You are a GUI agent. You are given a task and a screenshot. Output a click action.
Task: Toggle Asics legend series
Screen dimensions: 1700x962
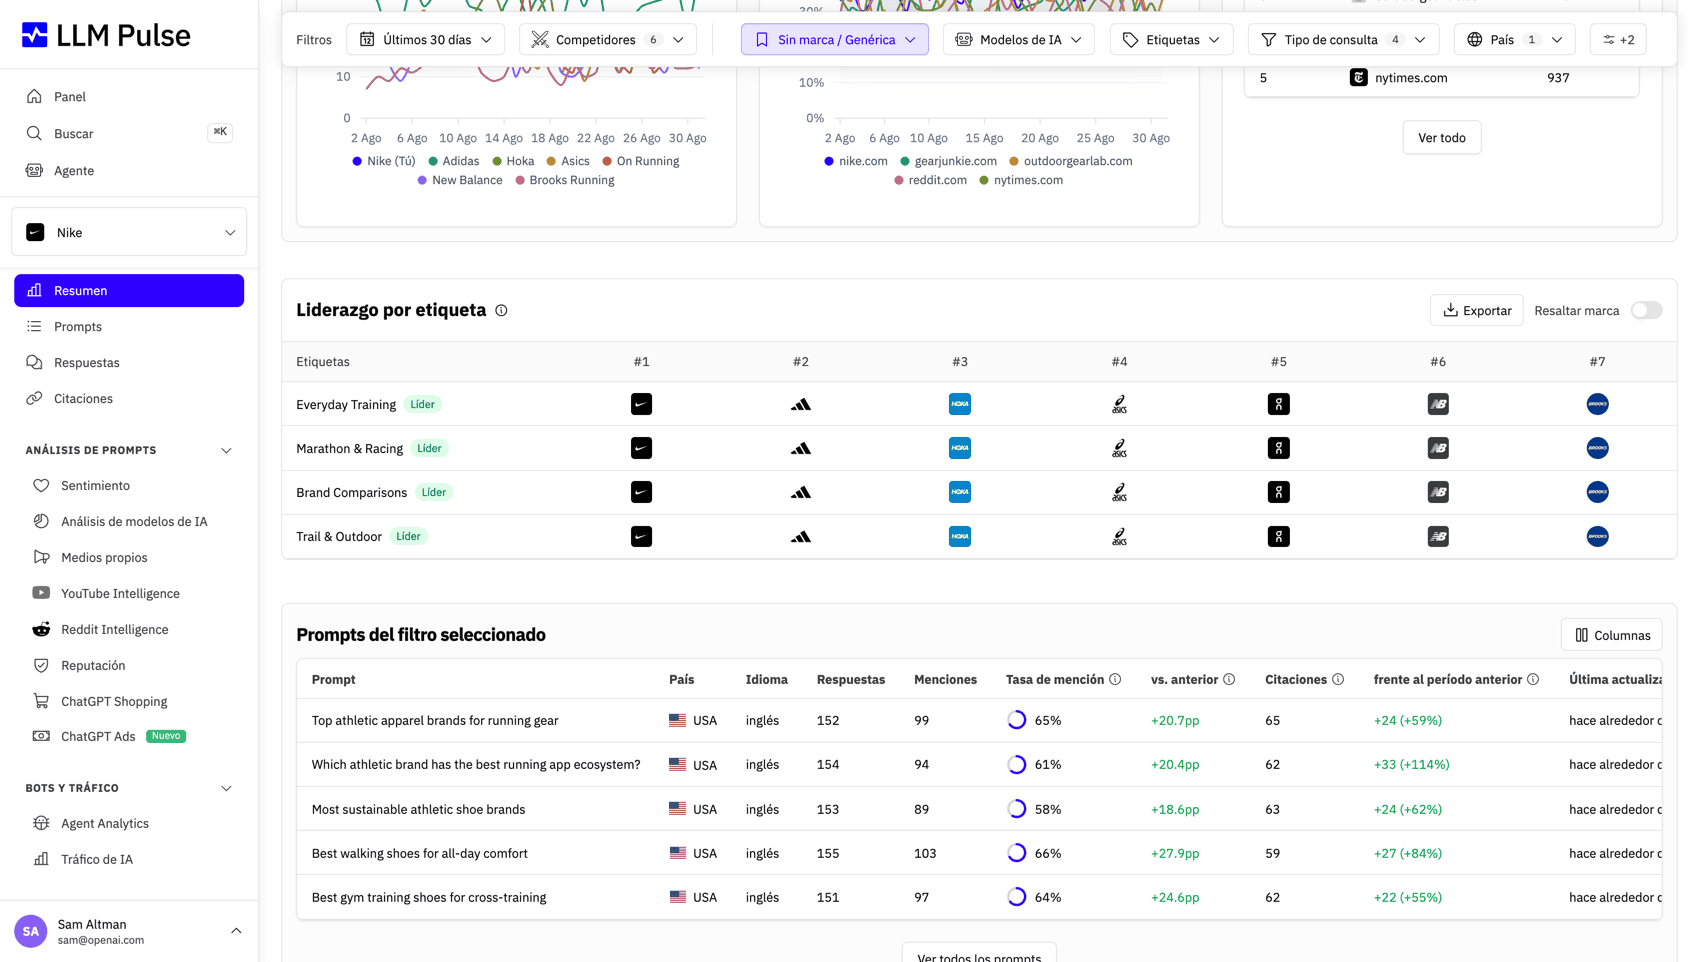568,161
